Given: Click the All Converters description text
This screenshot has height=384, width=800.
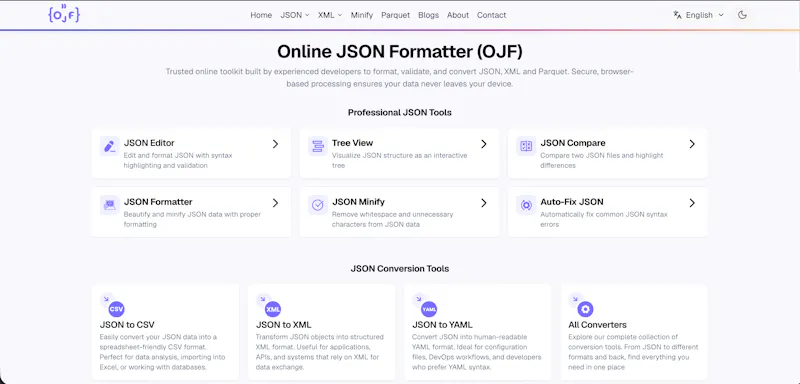Looking at the screenshot, I should 633,352.
